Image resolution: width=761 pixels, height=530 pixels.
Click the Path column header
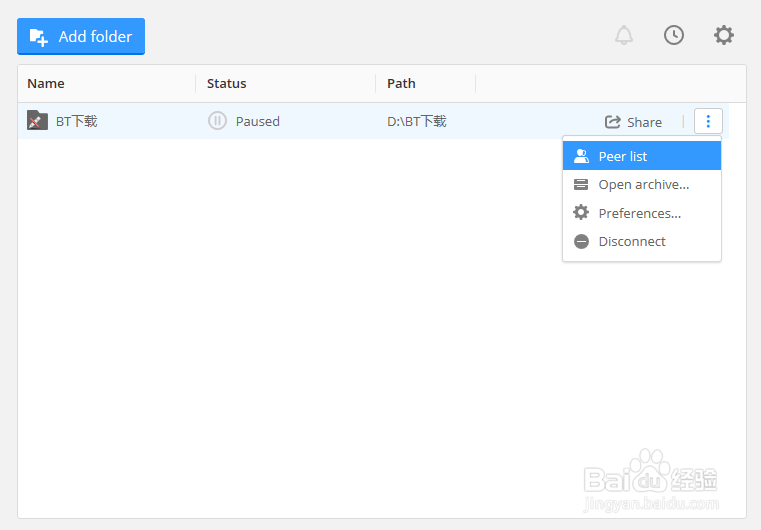coord(401,83)
